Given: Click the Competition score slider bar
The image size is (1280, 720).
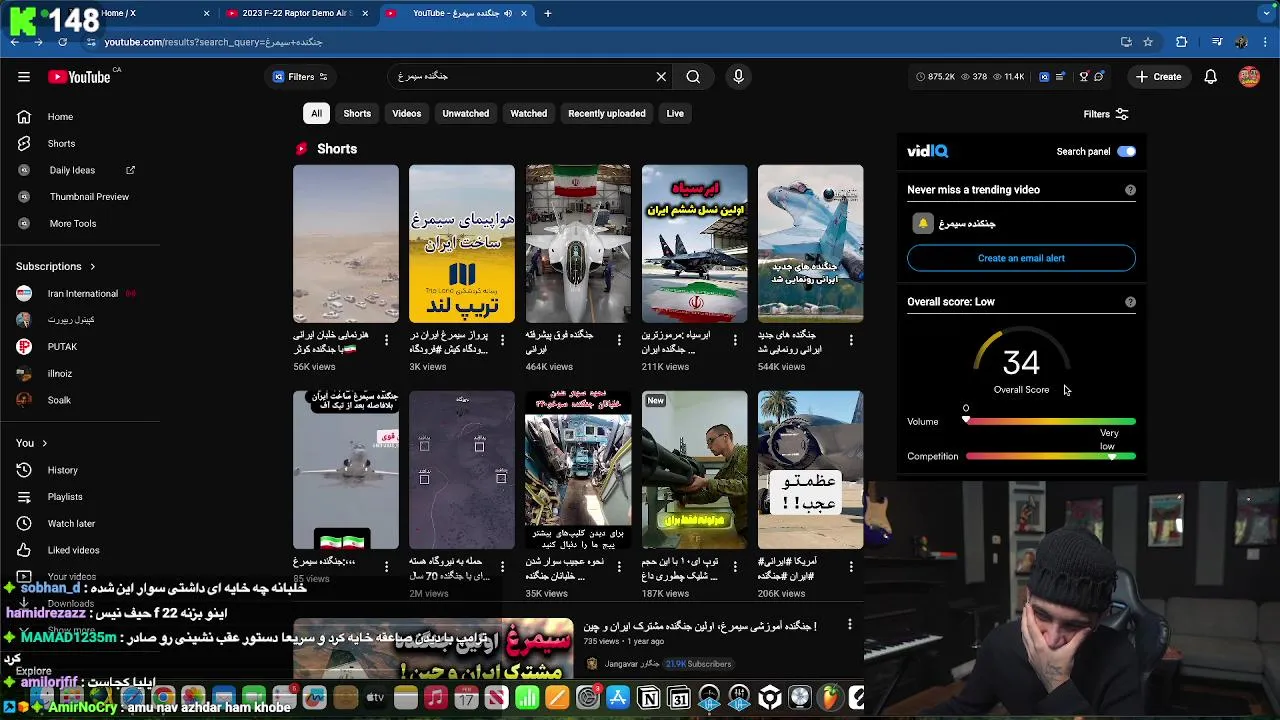Looking at the screenshot, I should [x=1050, y=456].
